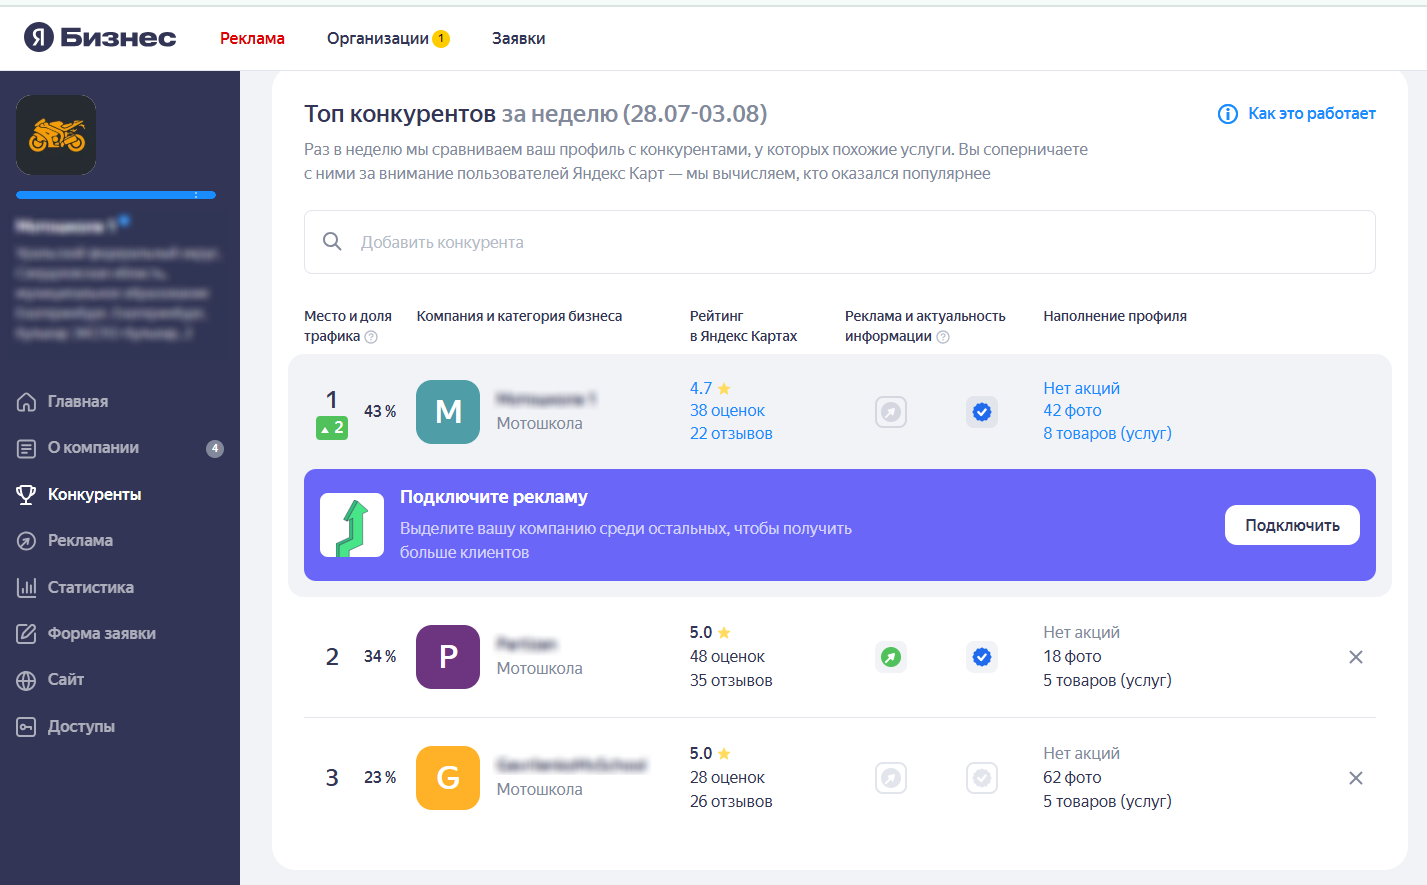This screenshot has height=885, width=1427.
Task: Click the blue verification badge for Partizan
Action: tap(982, 657)
